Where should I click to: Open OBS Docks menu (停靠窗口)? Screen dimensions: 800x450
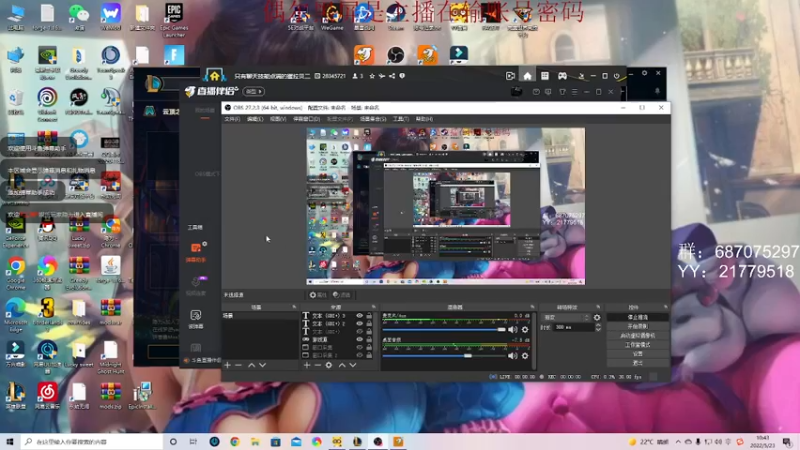tap(307, 119)
